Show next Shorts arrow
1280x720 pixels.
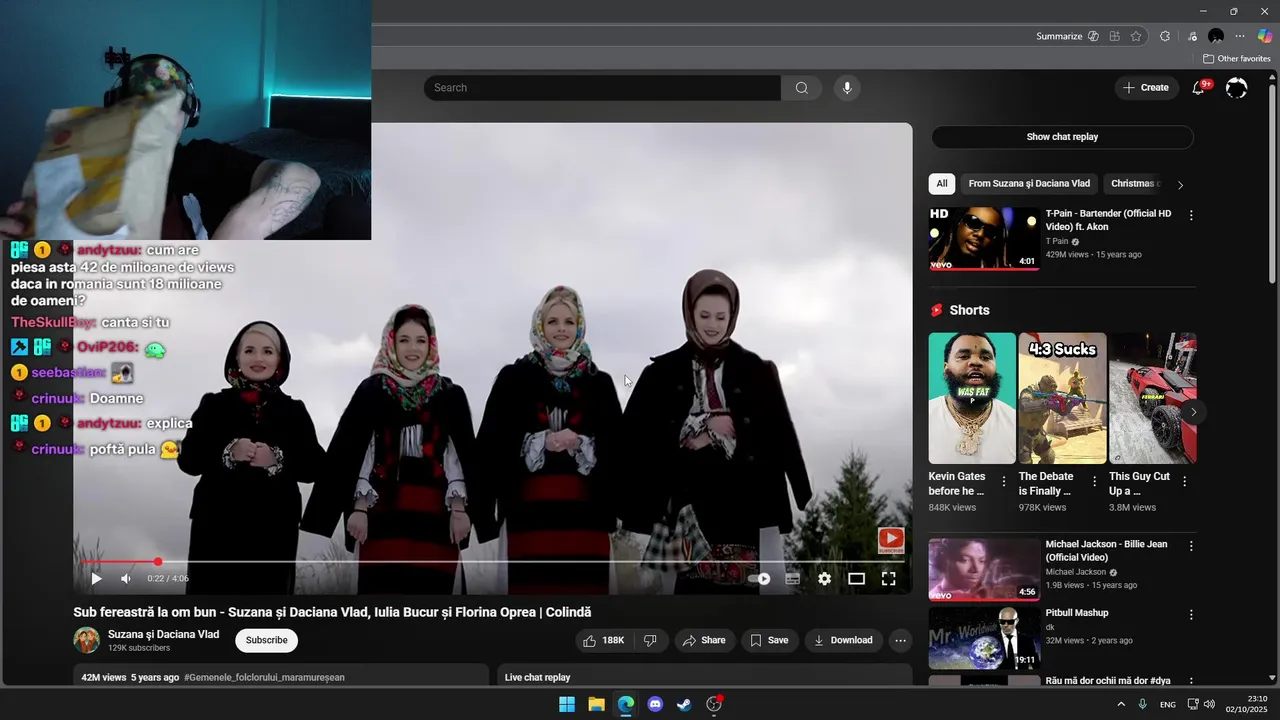1193,412
